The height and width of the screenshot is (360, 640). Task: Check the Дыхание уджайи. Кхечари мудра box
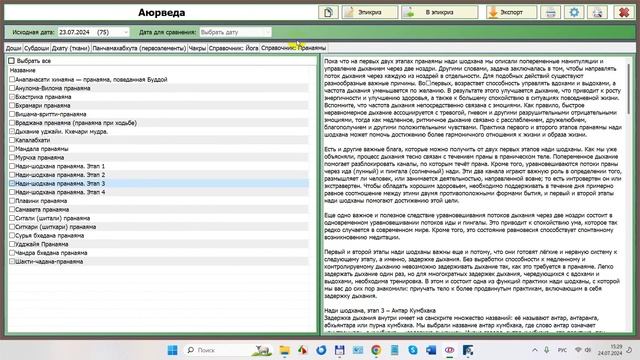pyautogui.click(x=12, y=131)
